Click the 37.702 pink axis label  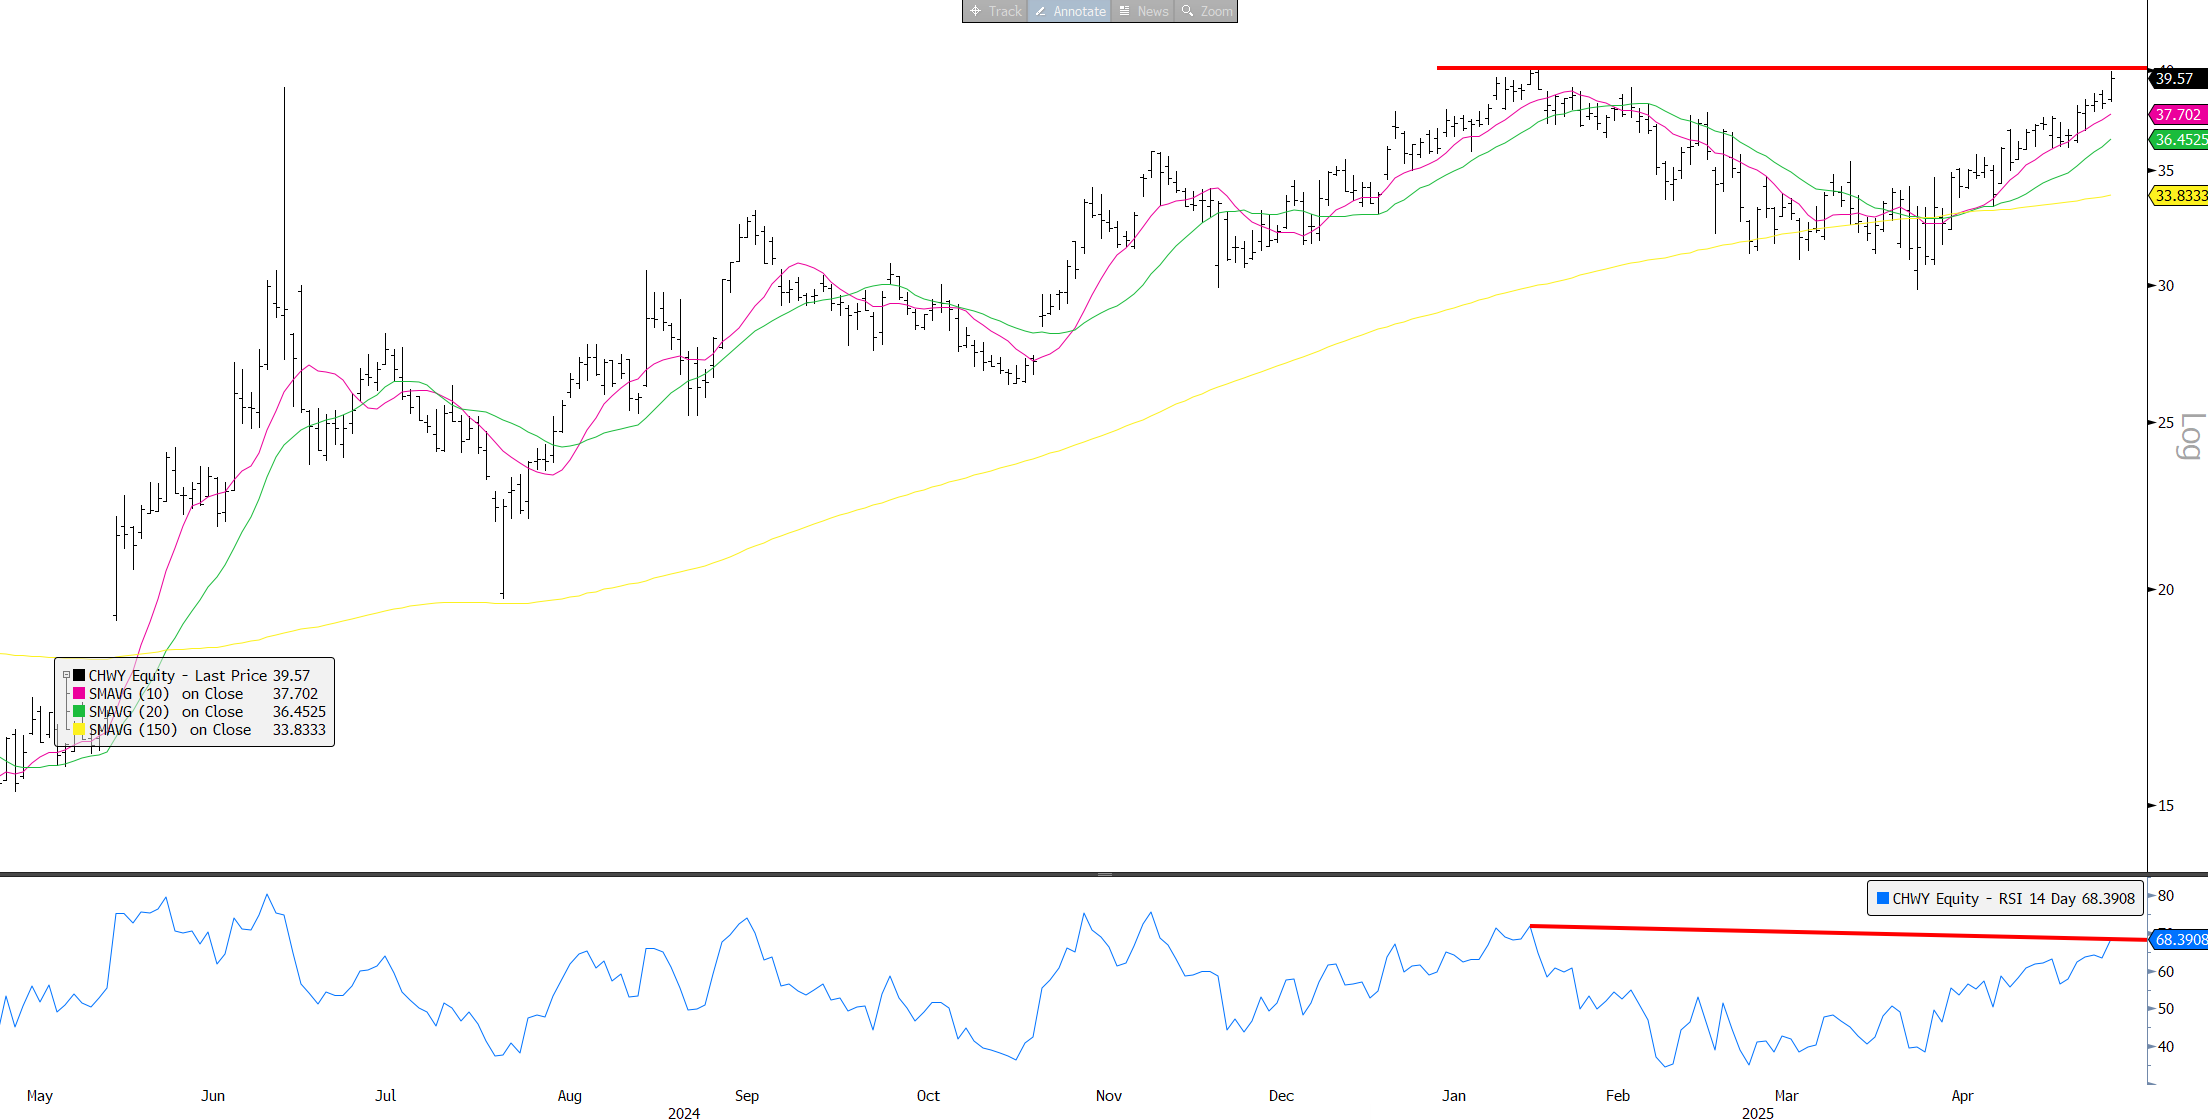[x=2179, y=115]
